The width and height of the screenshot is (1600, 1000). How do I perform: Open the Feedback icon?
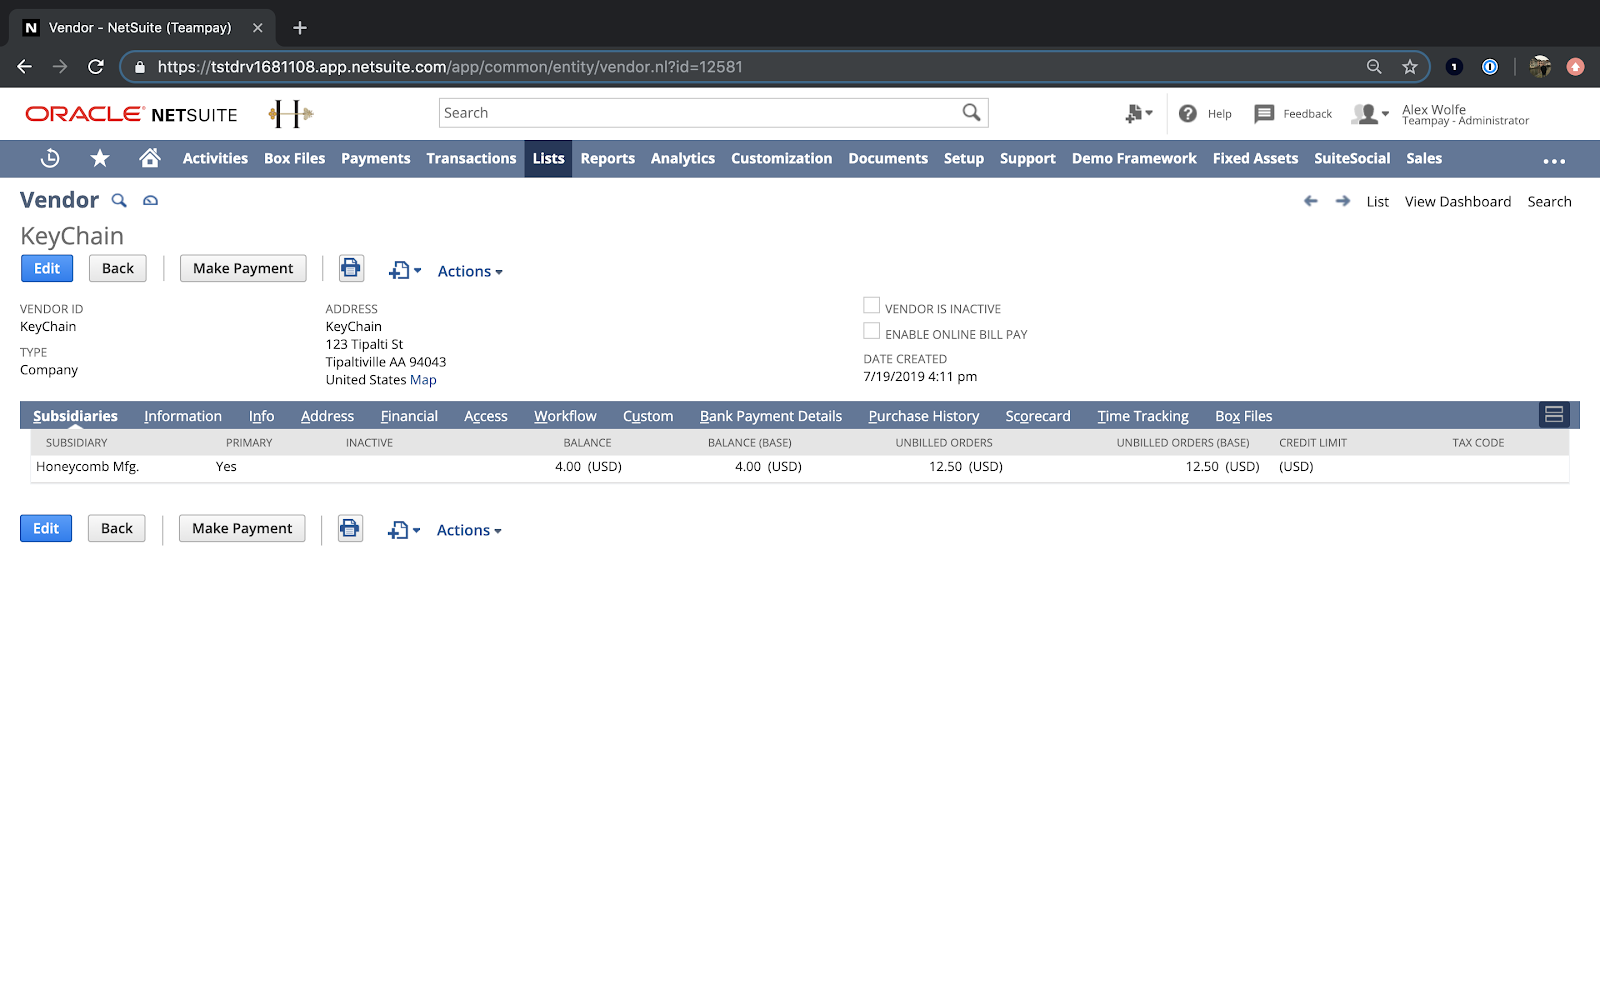1264,114
